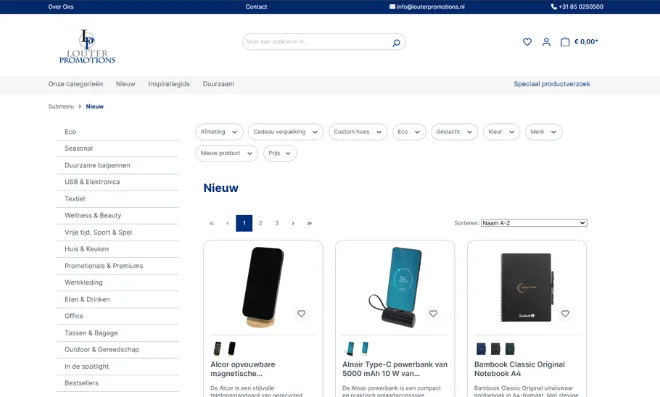Select blue Bambook notebook variant swatch
The width and height of the screenshot is (660, 397).
[x=481, y=349]
